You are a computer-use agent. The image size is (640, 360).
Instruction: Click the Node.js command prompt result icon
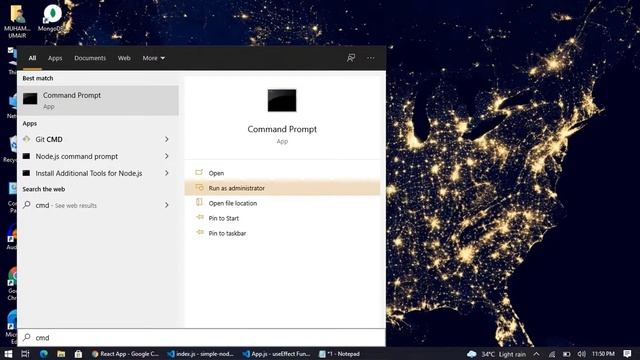click(x=27, y=156)
